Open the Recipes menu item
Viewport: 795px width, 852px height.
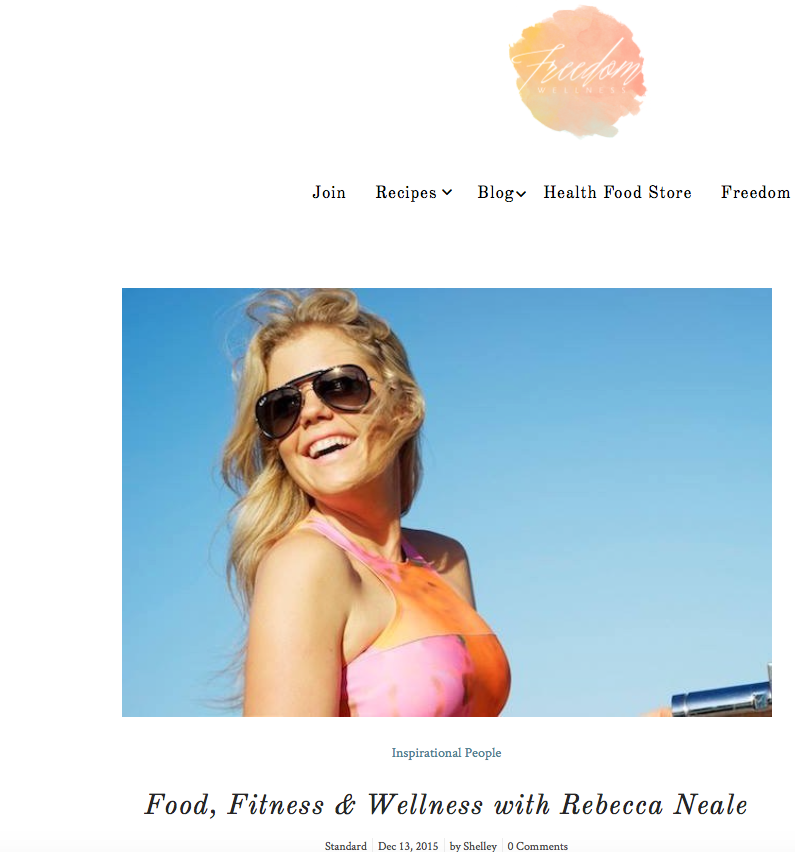(406, 192)
